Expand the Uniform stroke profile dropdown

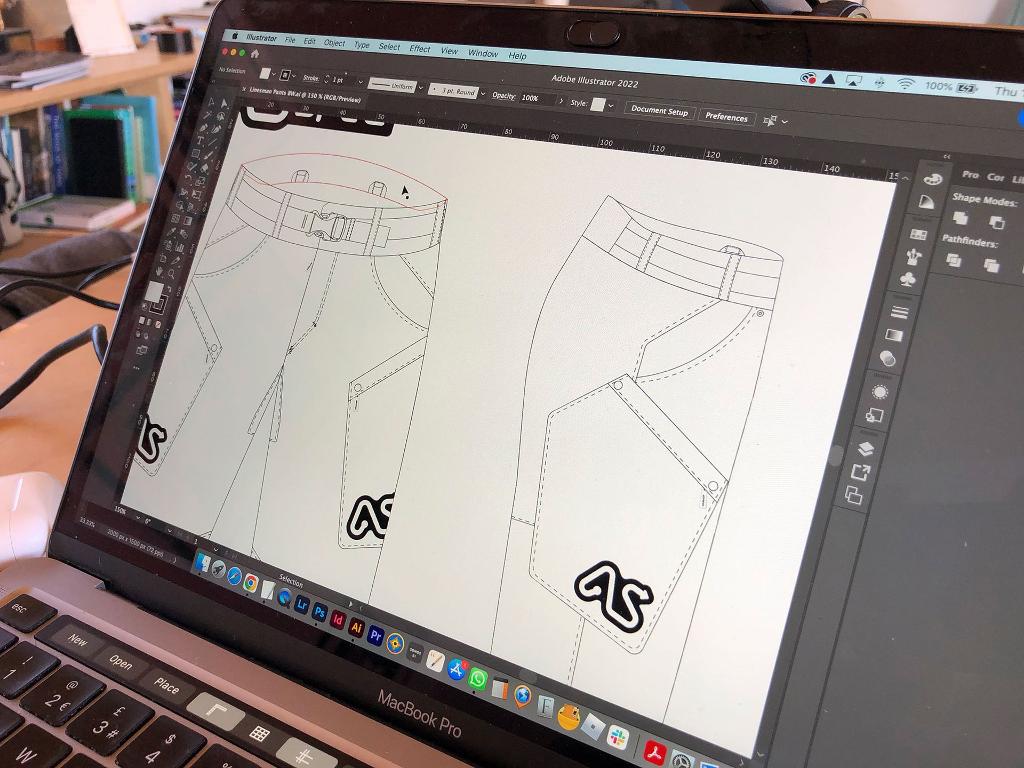pos(422,89)
